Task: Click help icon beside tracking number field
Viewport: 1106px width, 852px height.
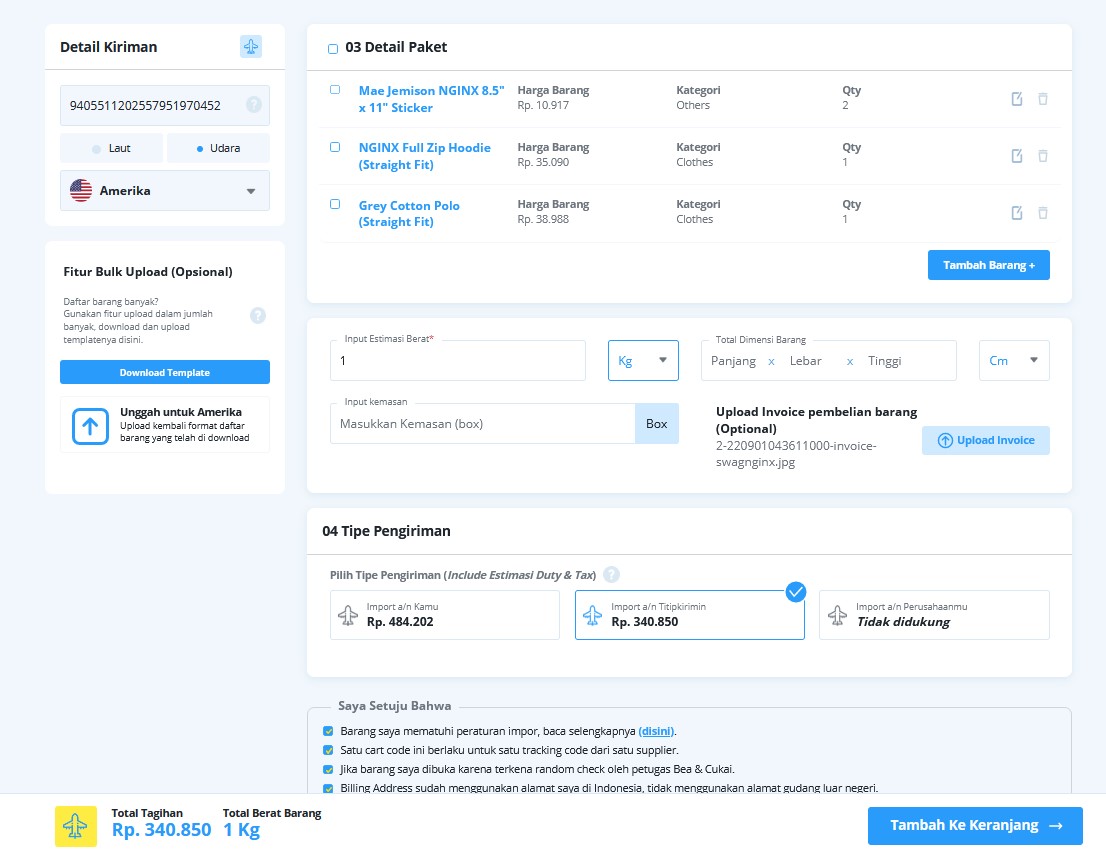Action: click(x=254, y=104)
